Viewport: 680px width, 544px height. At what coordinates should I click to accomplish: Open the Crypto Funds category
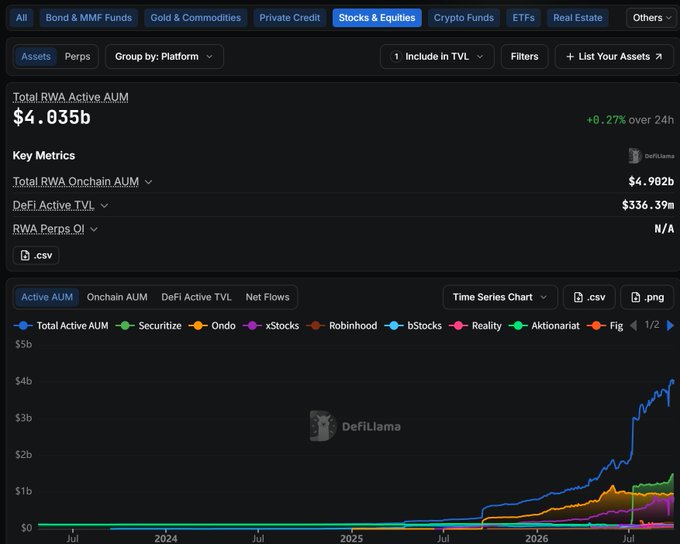[x=464, y=18]
